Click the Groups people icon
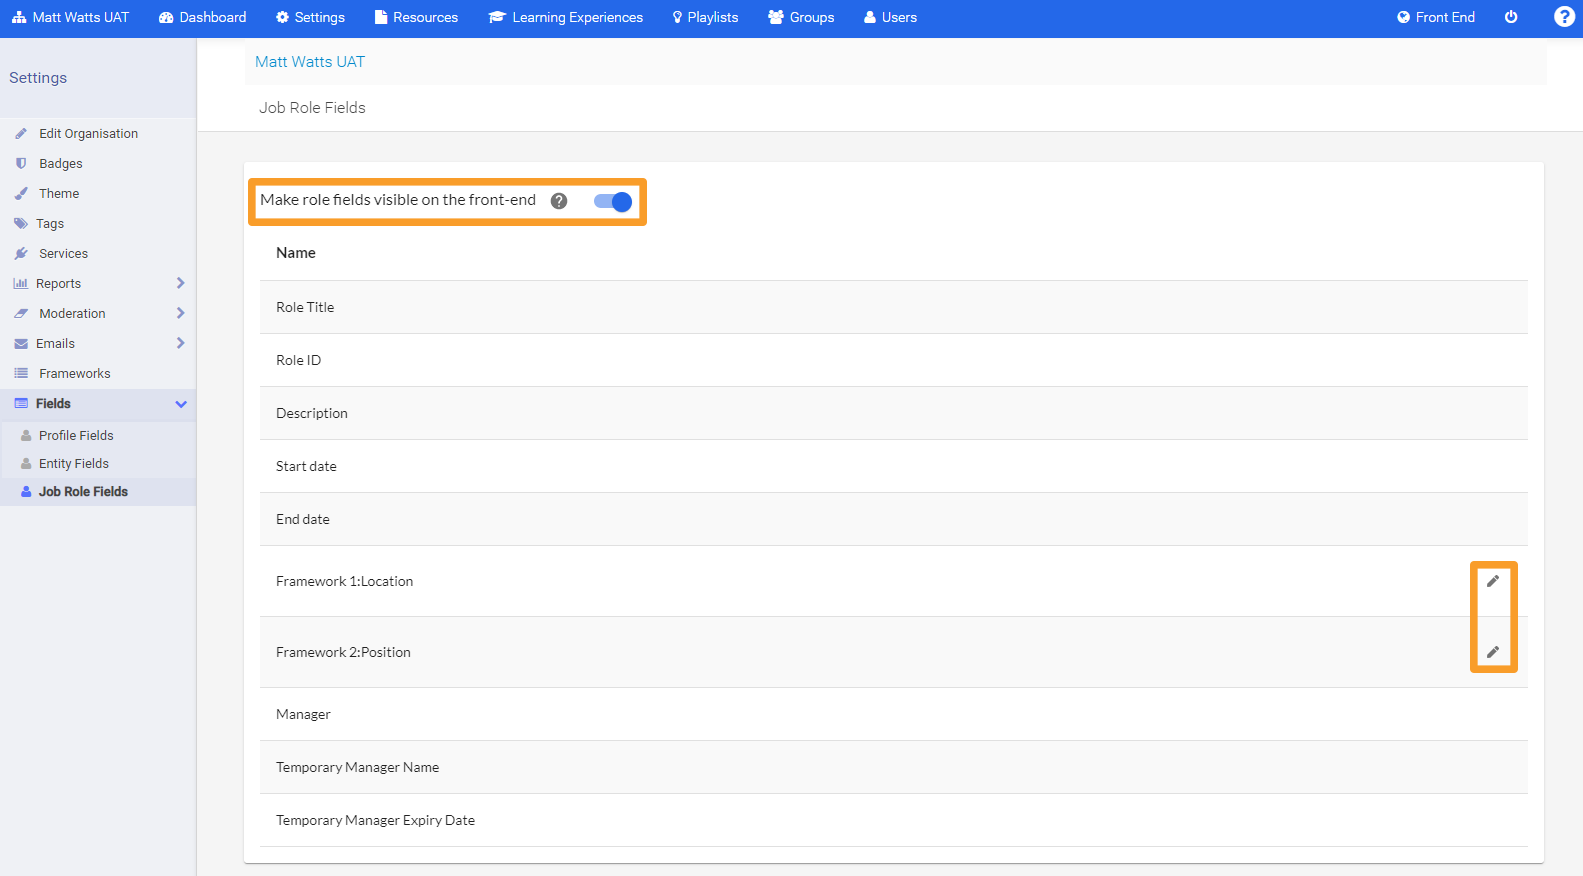 (x=776, y=17)
